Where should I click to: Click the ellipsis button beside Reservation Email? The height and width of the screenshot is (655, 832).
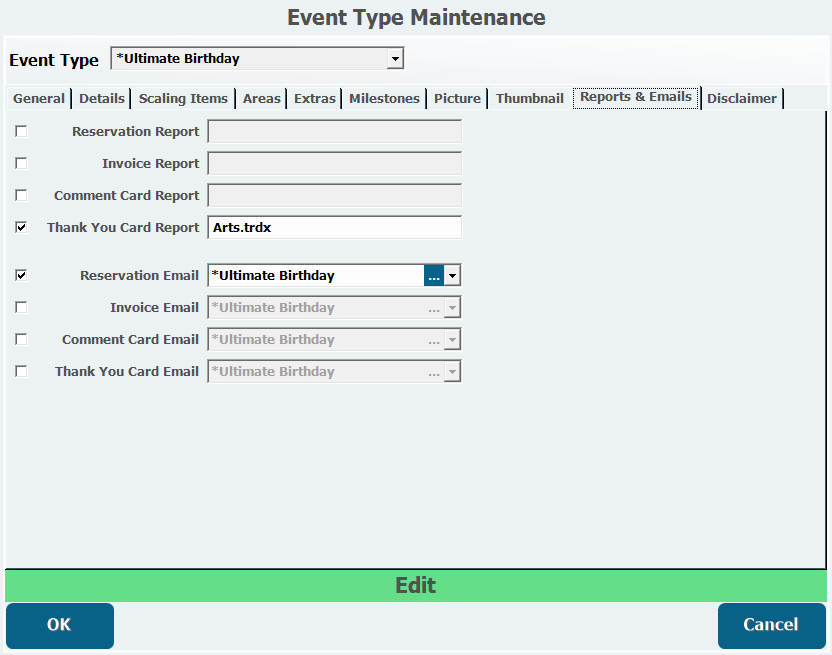pos(433,276)
